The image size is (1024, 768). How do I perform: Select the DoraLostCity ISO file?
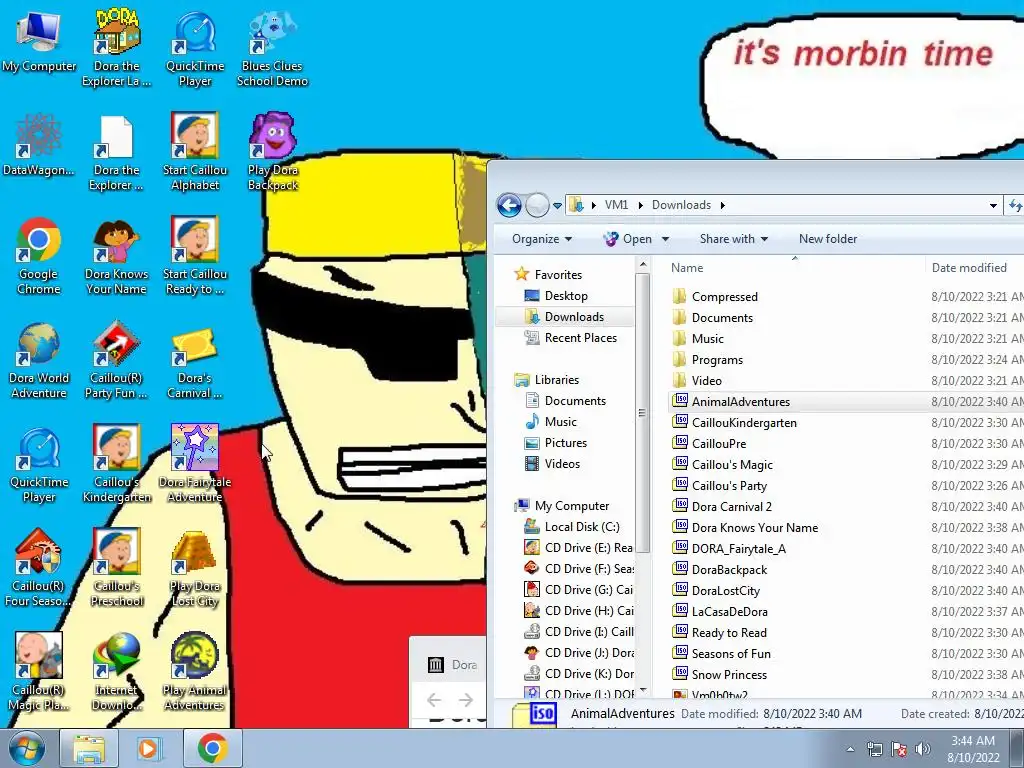click(x=726, y=591)
